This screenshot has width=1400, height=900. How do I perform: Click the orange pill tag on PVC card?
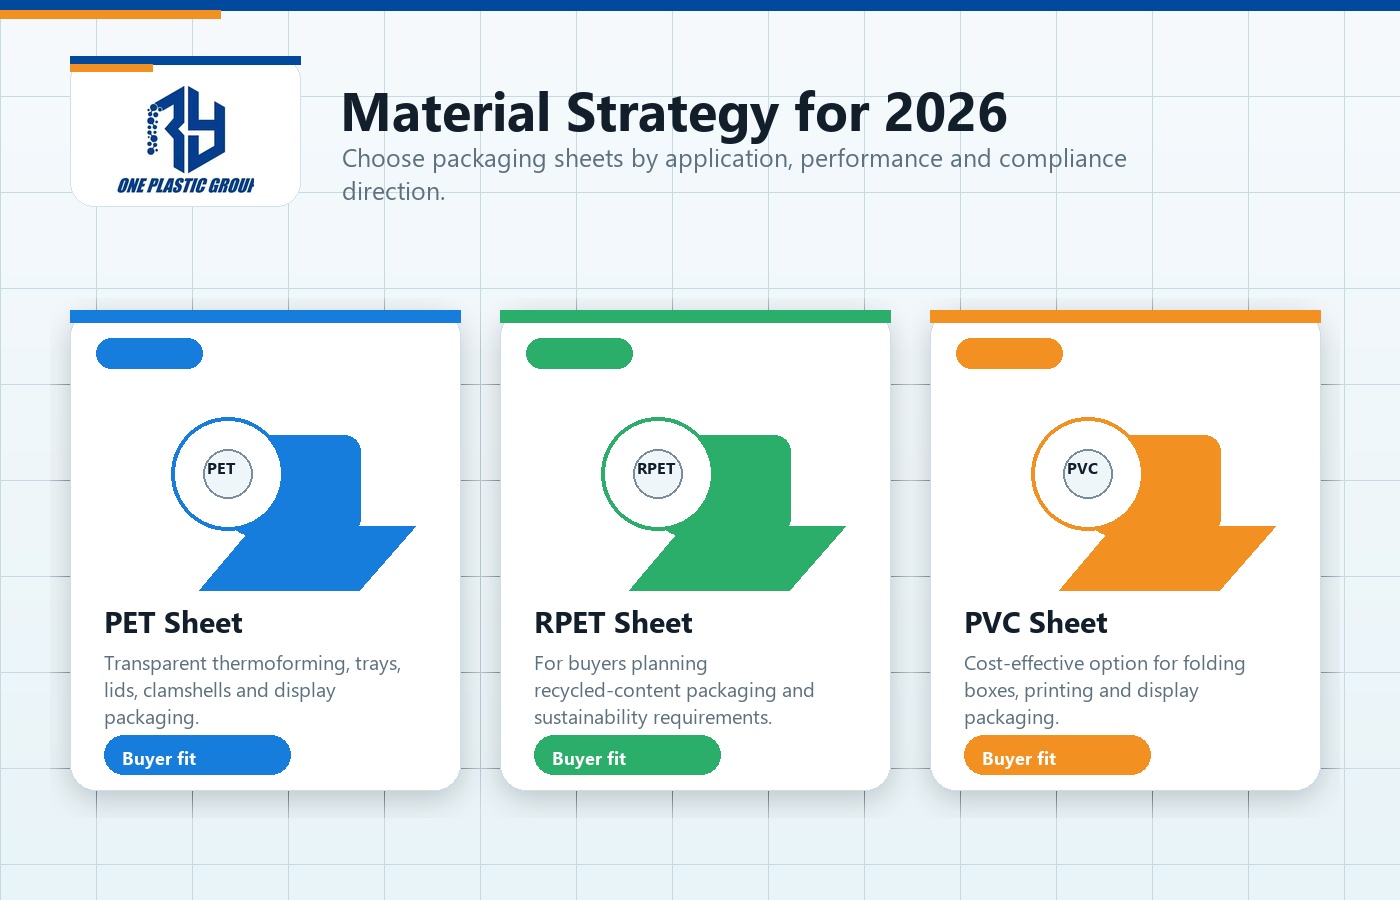[1009, 354]
